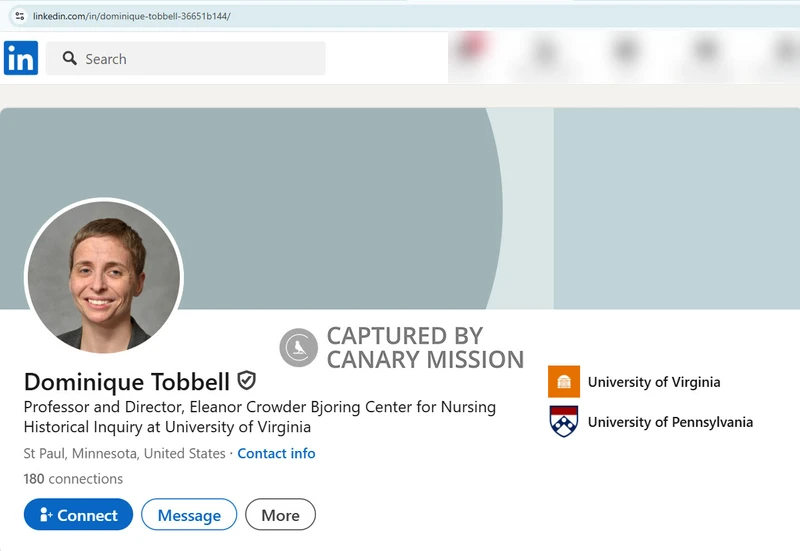The image size is (800, 551).
Task: Click the Canary Mission bird watermark icon
Action: tap(298, 348)
